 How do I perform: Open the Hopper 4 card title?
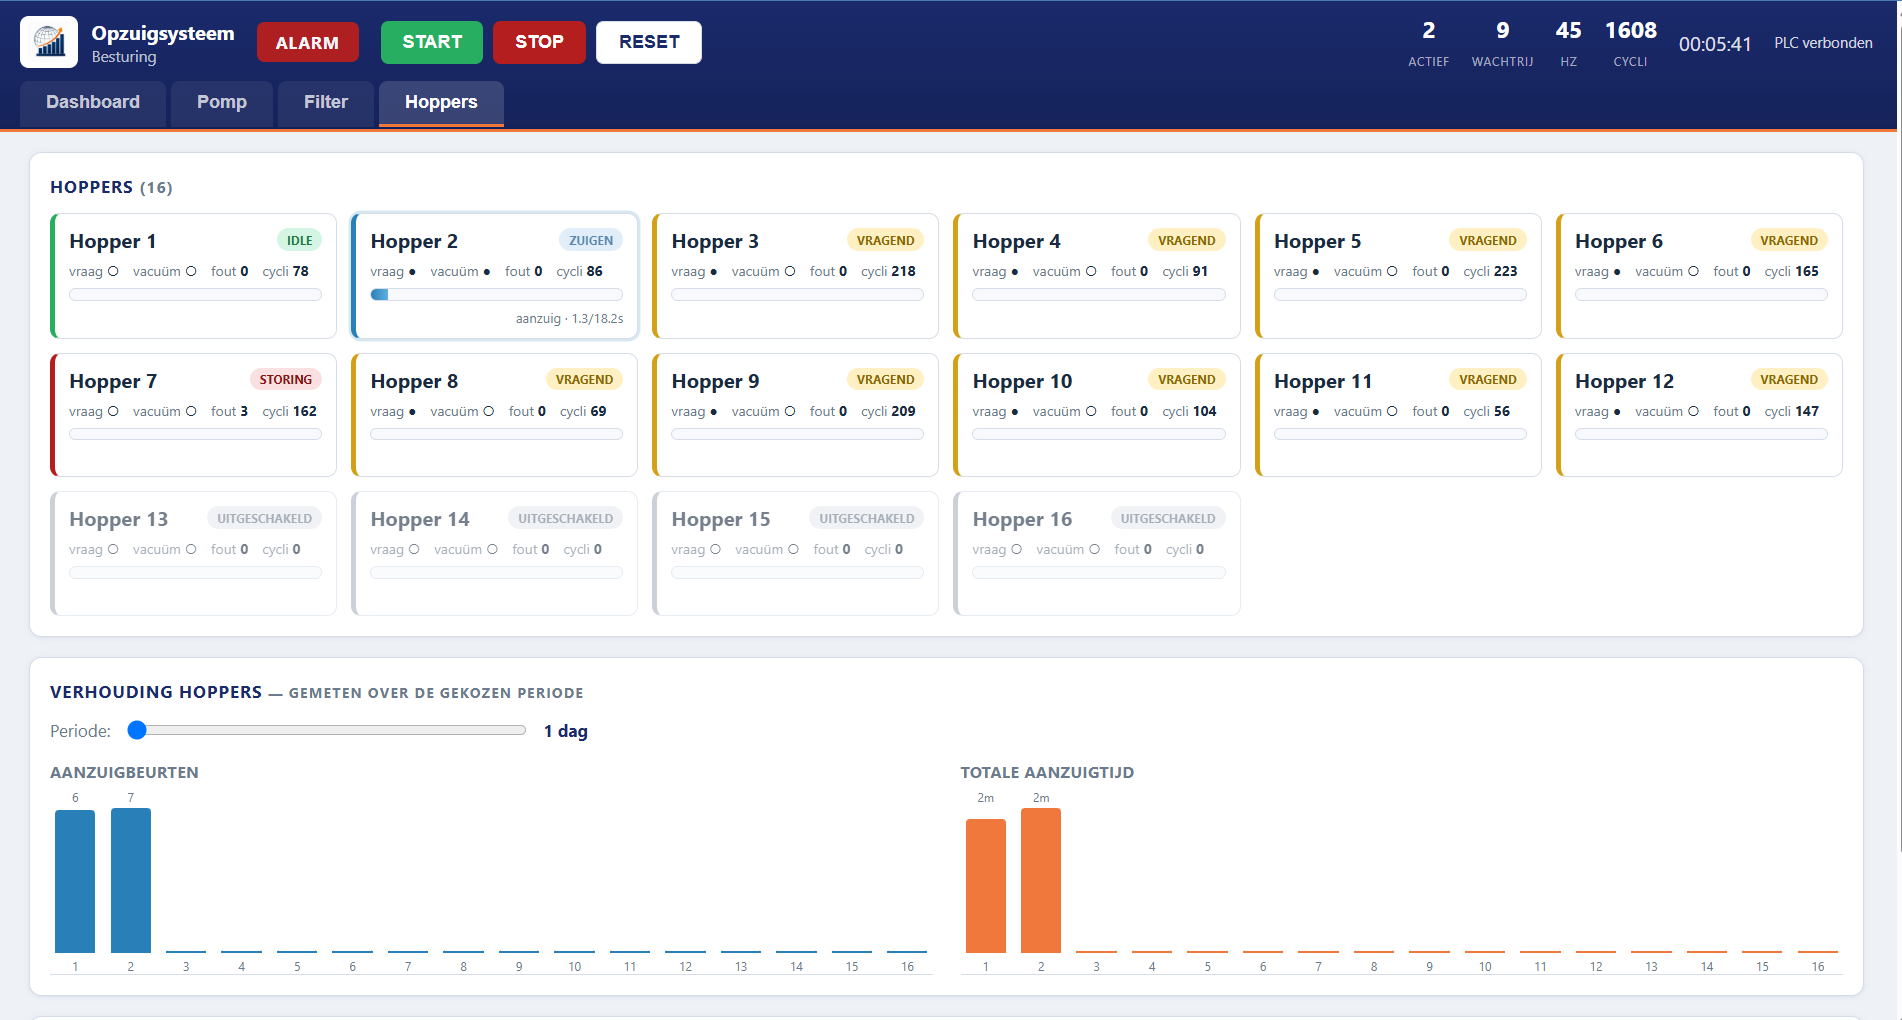(1016, 241)
